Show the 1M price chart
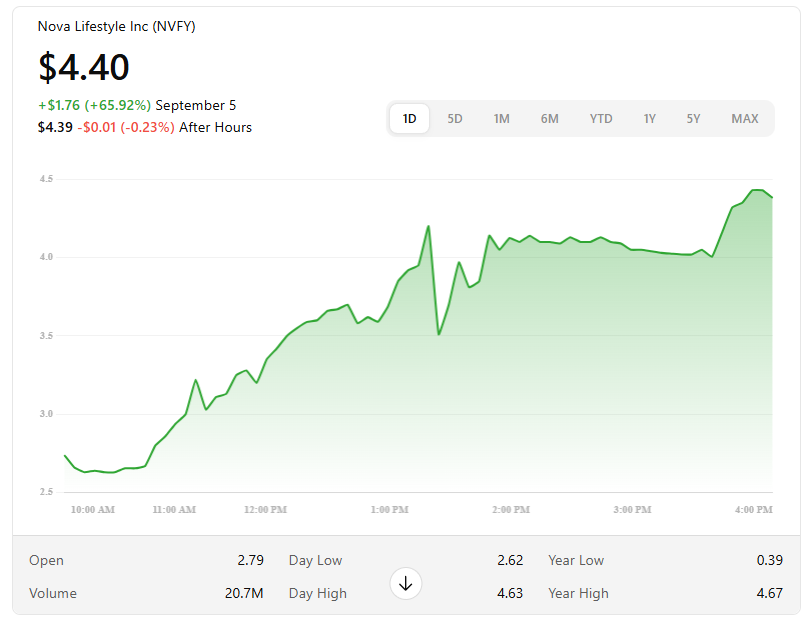The height and width of the screenshot is (620, 804). [501, 119]
